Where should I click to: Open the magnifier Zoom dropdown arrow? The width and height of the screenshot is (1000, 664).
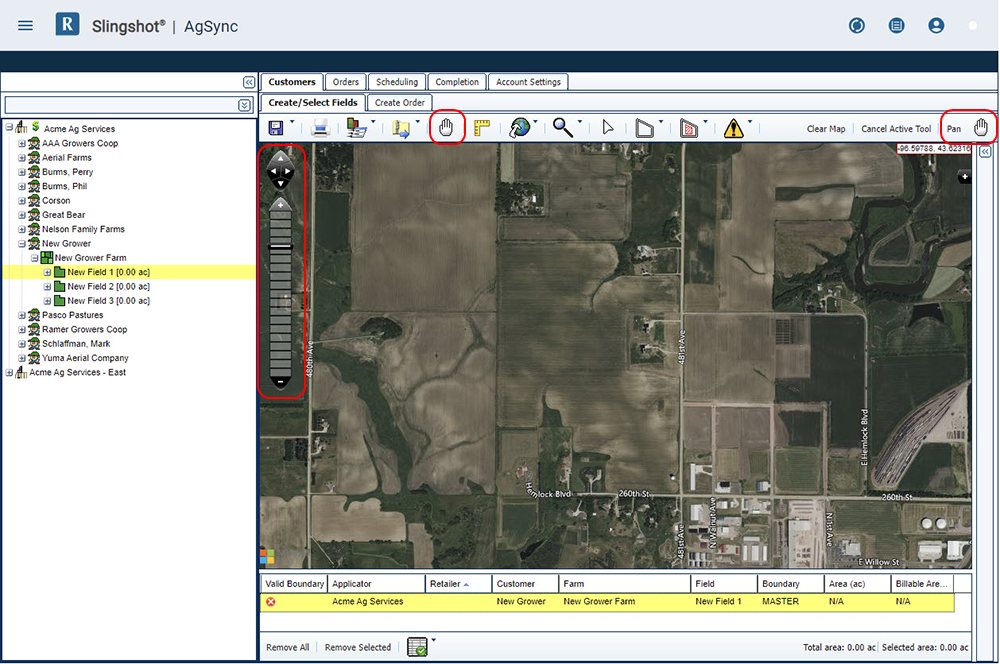(x=579, y=121)
